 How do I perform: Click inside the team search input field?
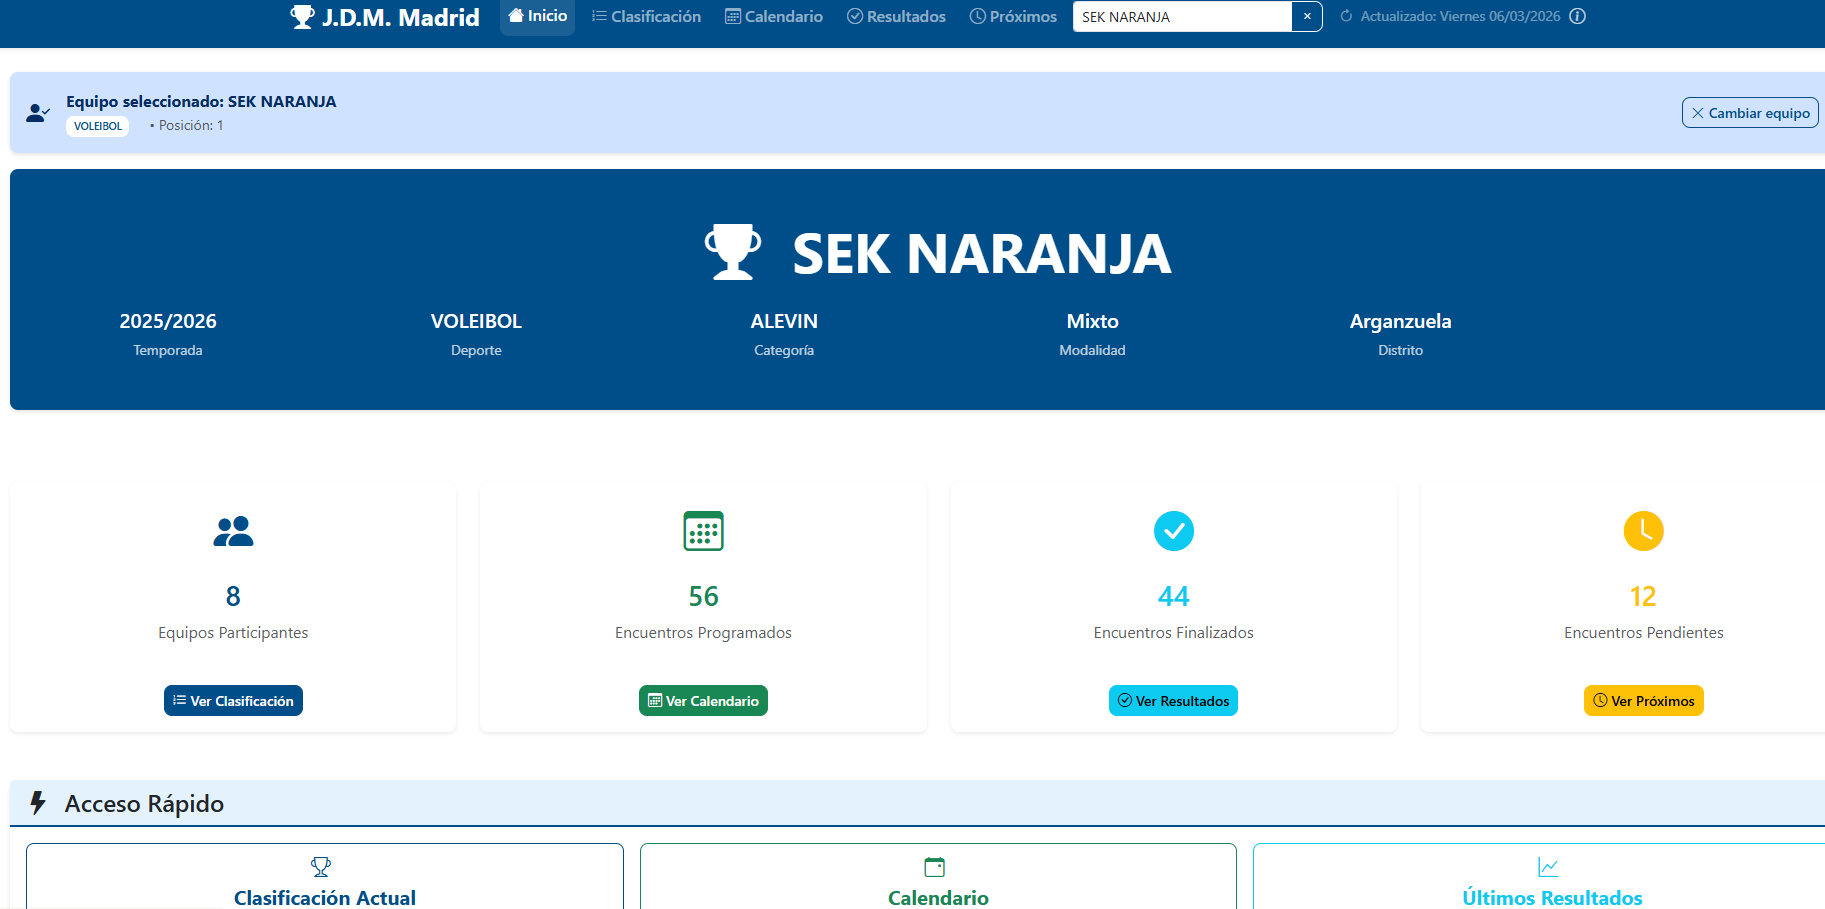(x=1182, y=16)
